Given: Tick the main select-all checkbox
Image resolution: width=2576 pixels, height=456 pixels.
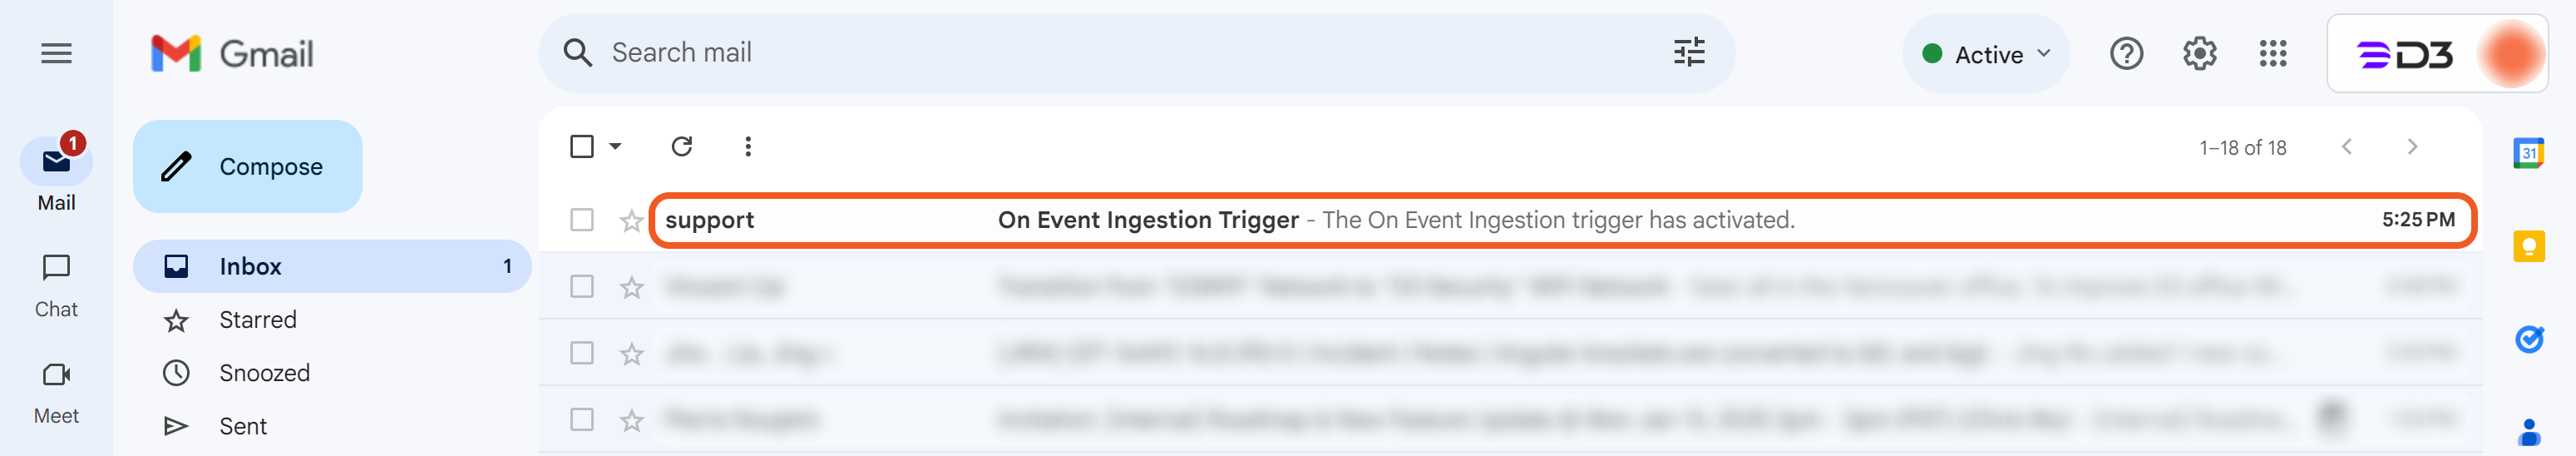Looking at the screenshot, I should coord(582,147).
